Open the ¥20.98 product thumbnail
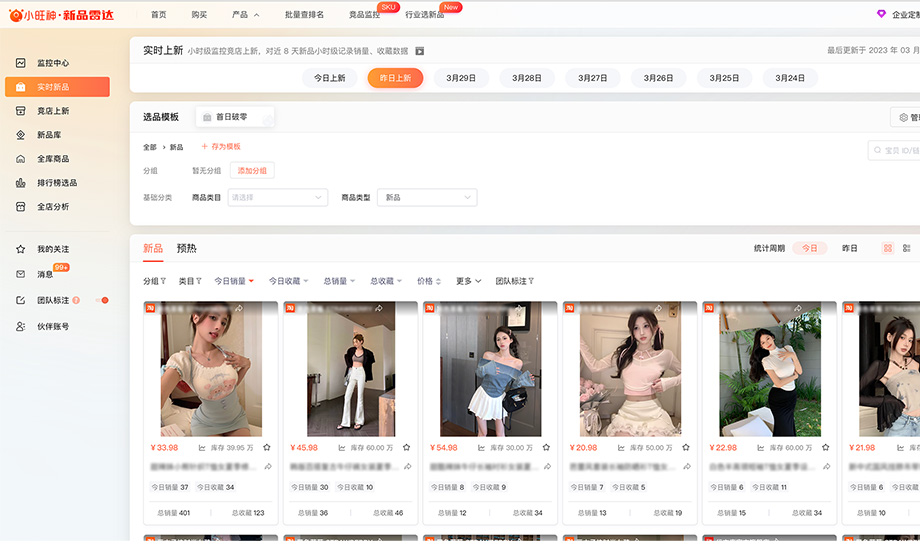The width and height of the screenshot is (920, 552). 630,369
